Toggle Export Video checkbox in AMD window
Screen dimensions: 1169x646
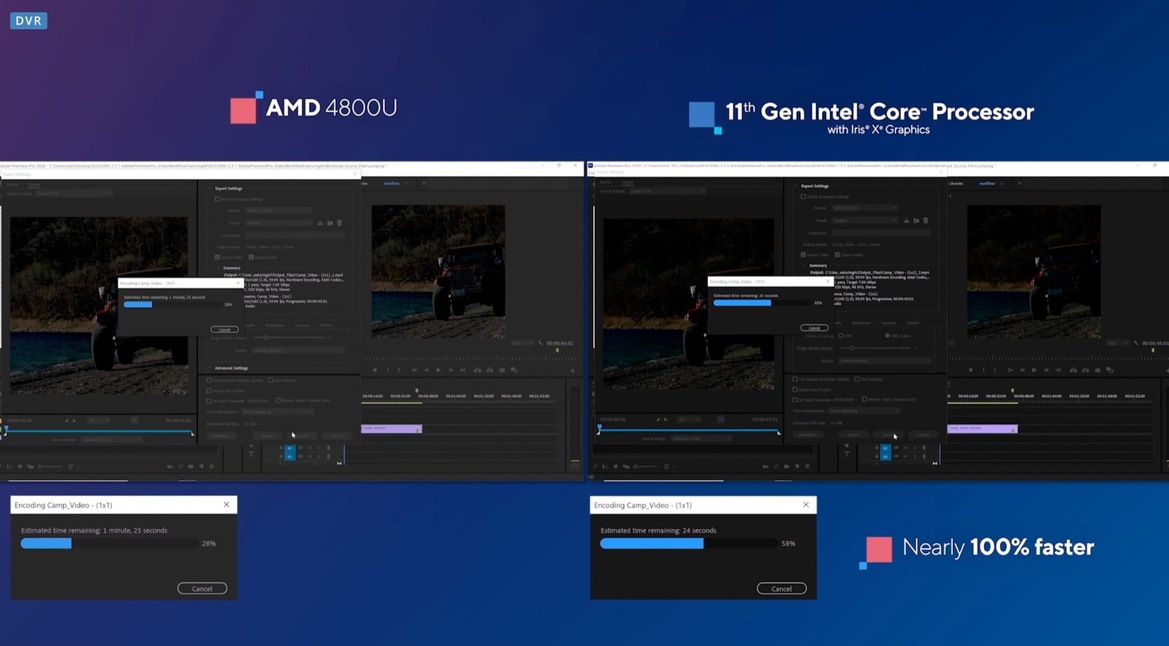[x=217, y=257]
